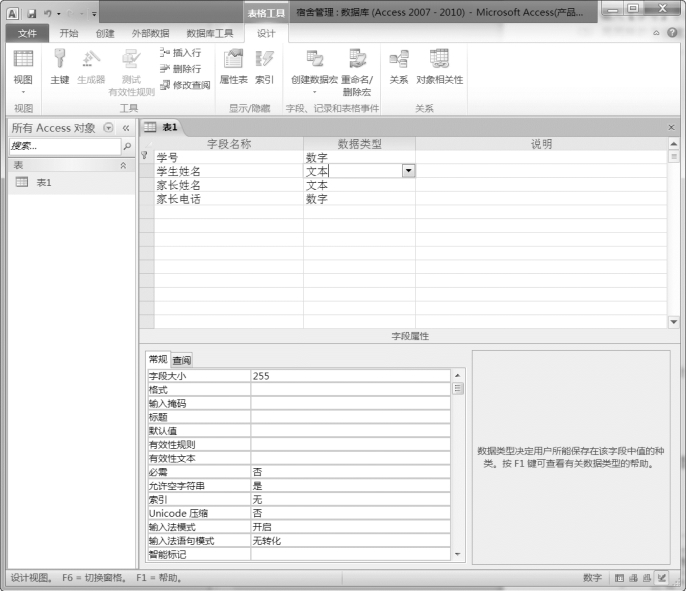Viewport: 686px width, 591px height.
Task: Switch to the 查阅 field properties tab
Action: click(182, 360)
